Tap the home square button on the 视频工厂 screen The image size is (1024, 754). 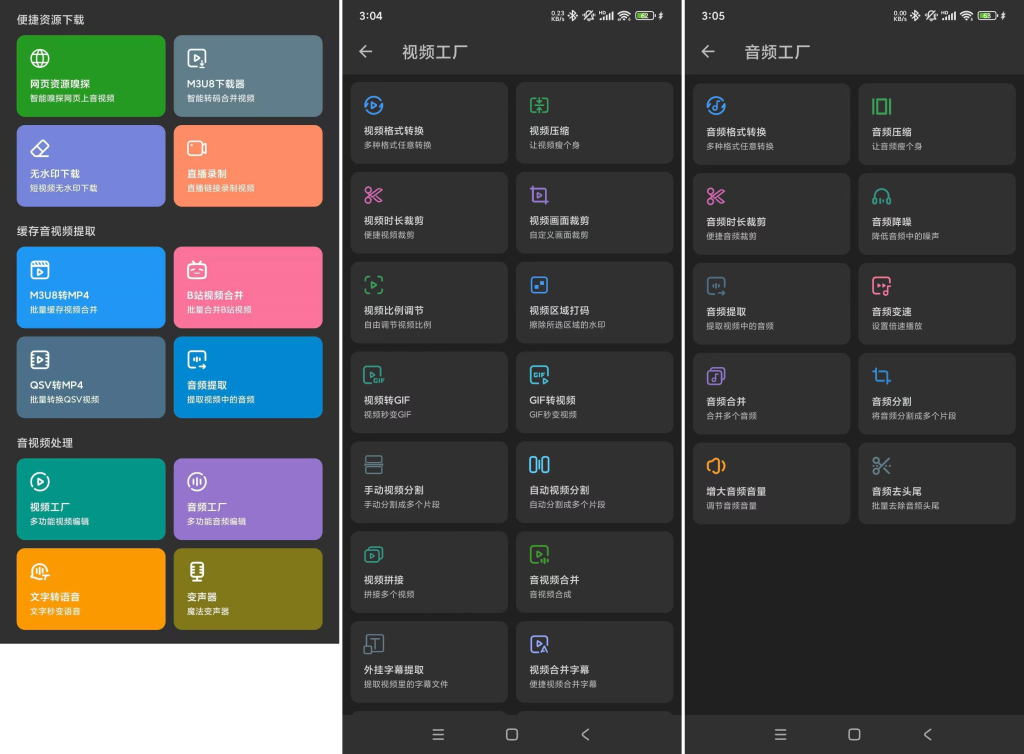[x=512, y=734]
